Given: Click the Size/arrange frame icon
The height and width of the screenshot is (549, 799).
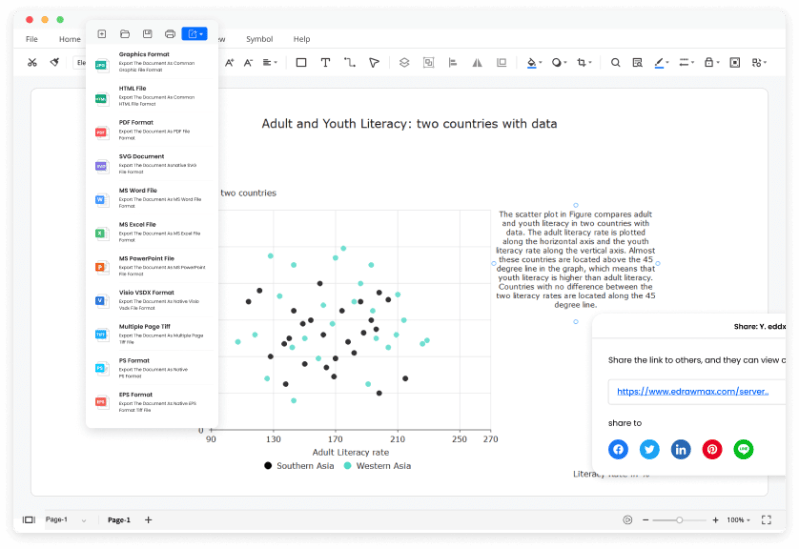Looking at the screenshot, I should click(501, 63).
